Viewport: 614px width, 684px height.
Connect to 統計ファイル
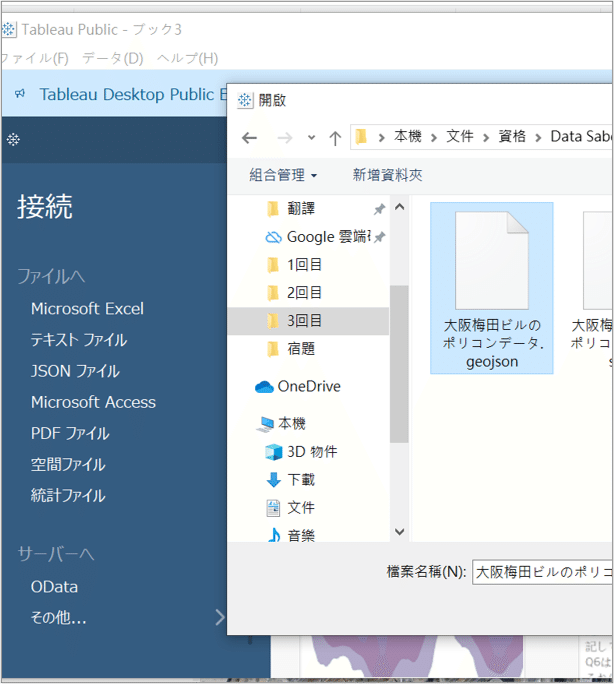pos(68,496)
